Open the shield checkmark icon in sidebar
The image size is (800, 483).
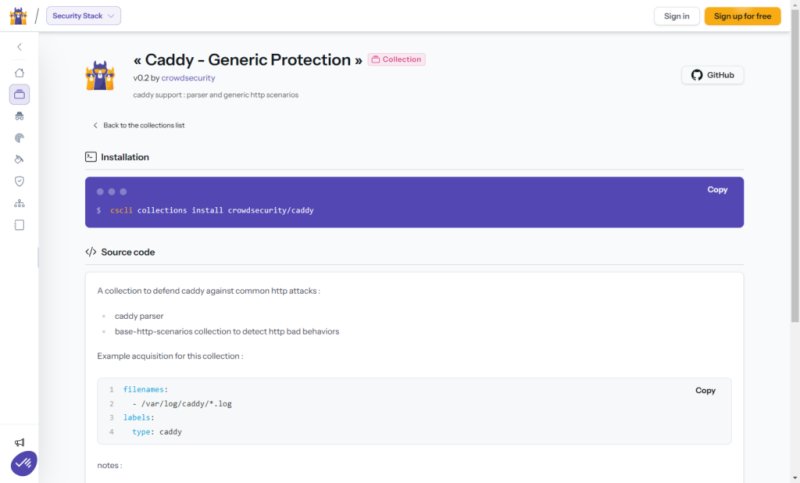(19, 181)
